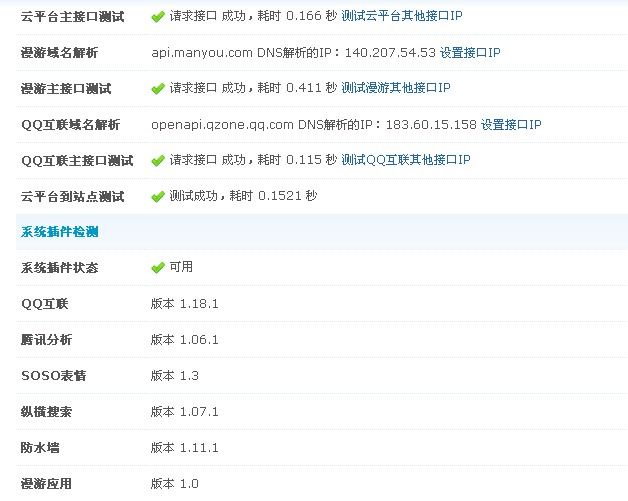Image resolution: width=628 pixels, height=501 pixels.
Task: Open link 测试漫游其他接口IP
Action: pyautogui.click(x=396, y=88)
